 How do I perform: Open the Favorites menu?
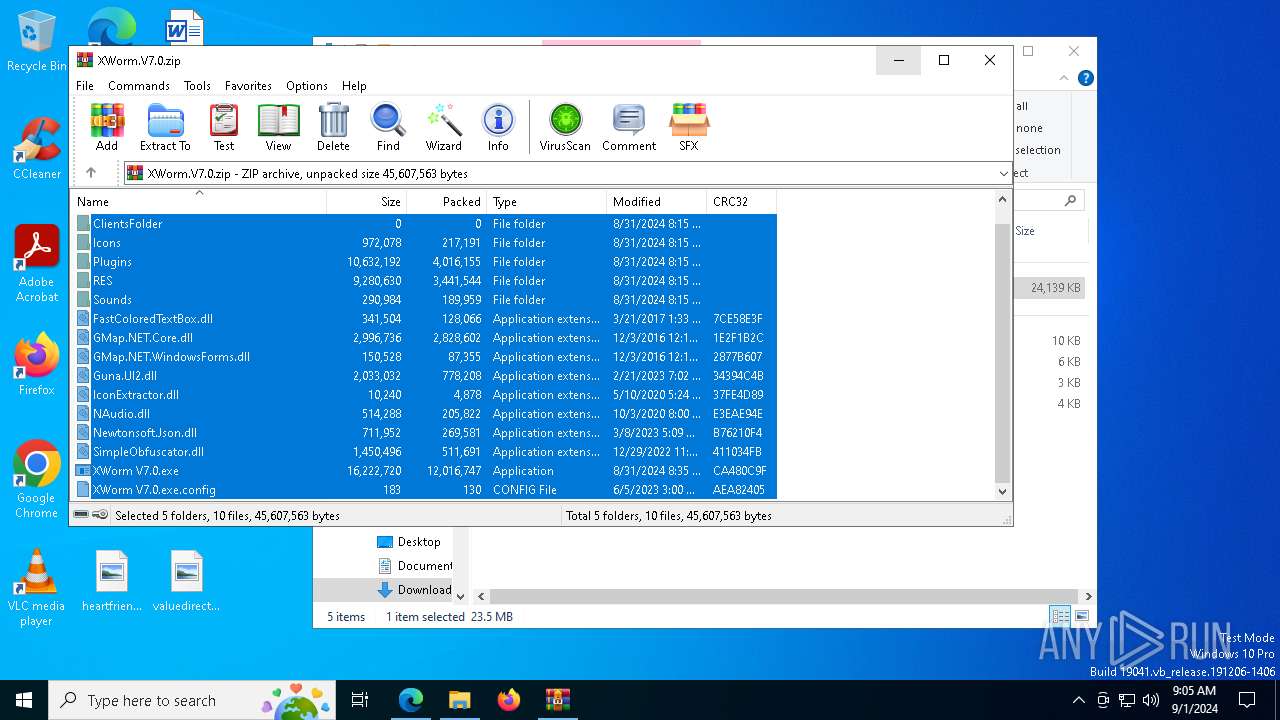248,86
